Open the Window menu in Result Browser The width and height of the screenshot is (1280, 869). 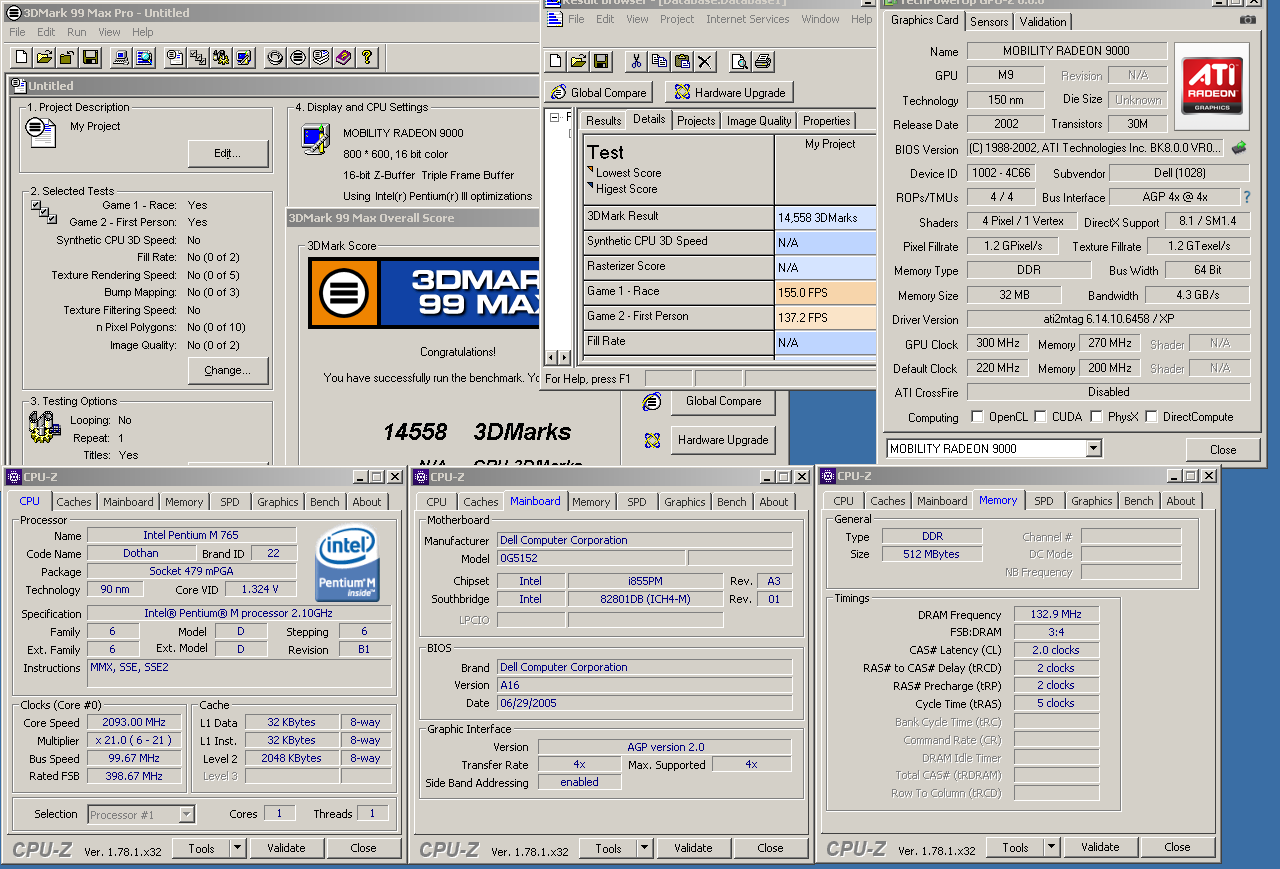pos(821,19)
